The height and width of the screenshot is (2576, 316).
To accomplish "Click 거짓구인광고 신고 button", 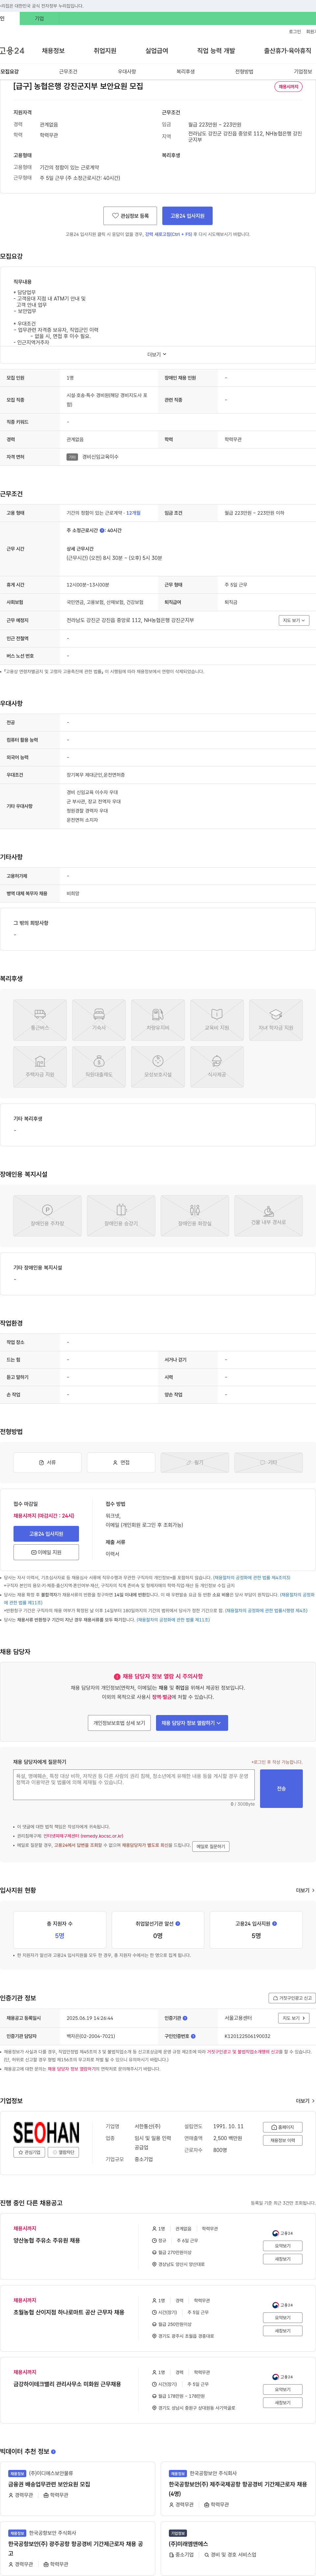I will [x=292, y=1998].
